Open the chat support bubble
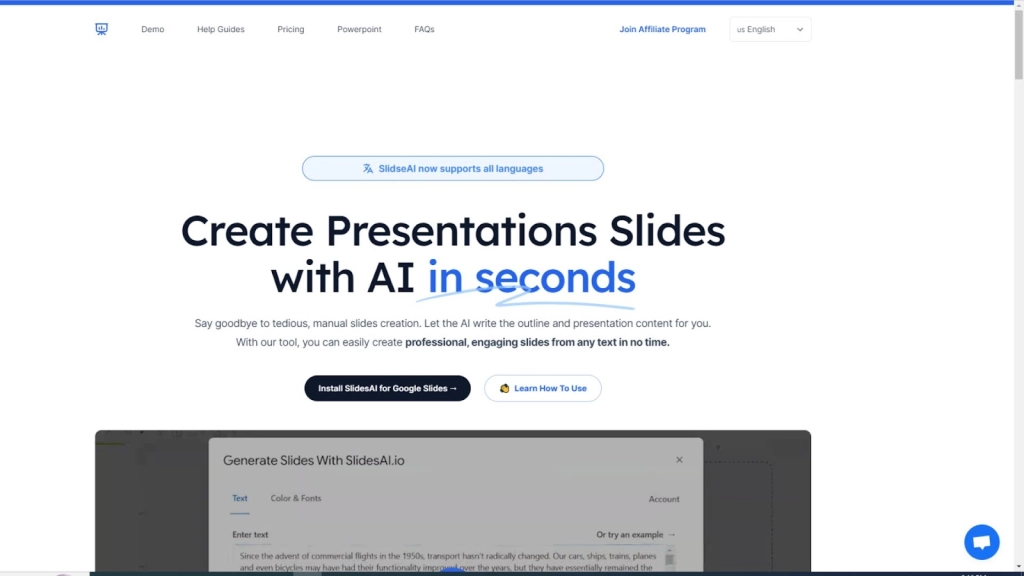The width and height of the screenshot is (1024, 576). click(981, 541)
